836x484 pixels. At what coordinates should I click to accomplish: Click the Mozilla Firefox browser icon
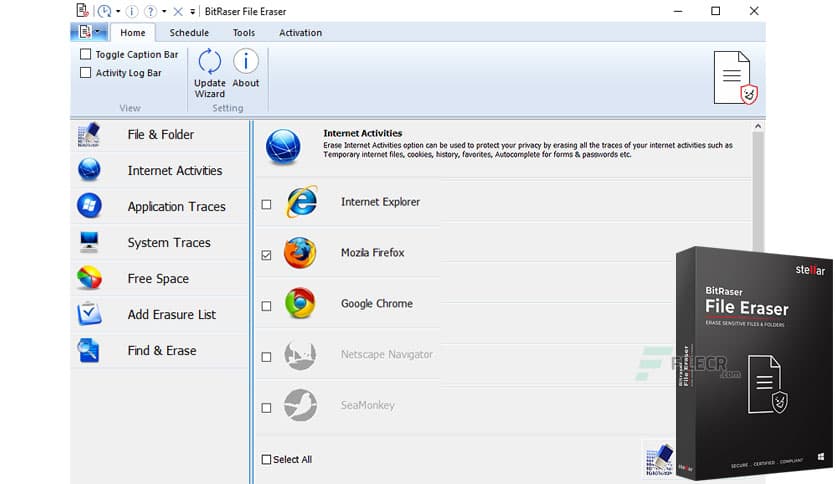pyautogui.click(x=300, y=253)
